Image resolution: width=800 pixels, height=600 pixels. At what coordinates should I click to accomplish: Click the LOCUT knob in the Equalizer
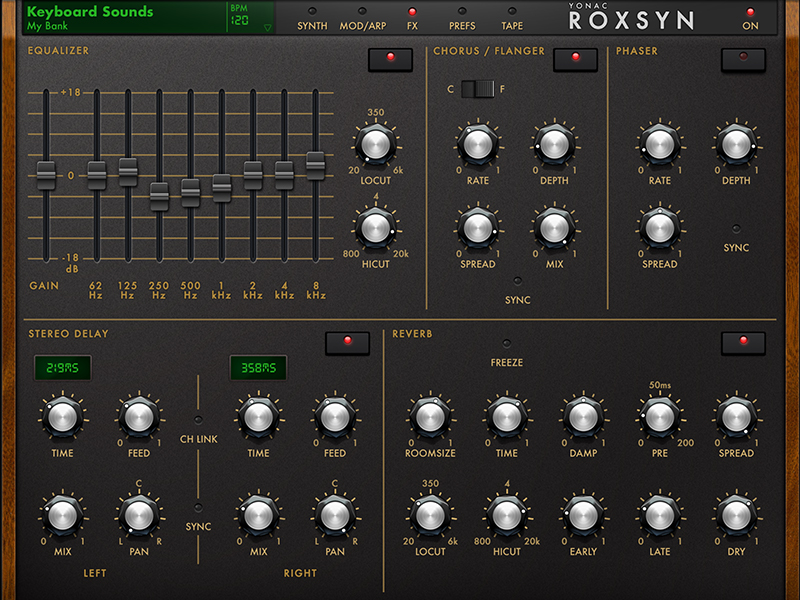[x=375, y=141]
